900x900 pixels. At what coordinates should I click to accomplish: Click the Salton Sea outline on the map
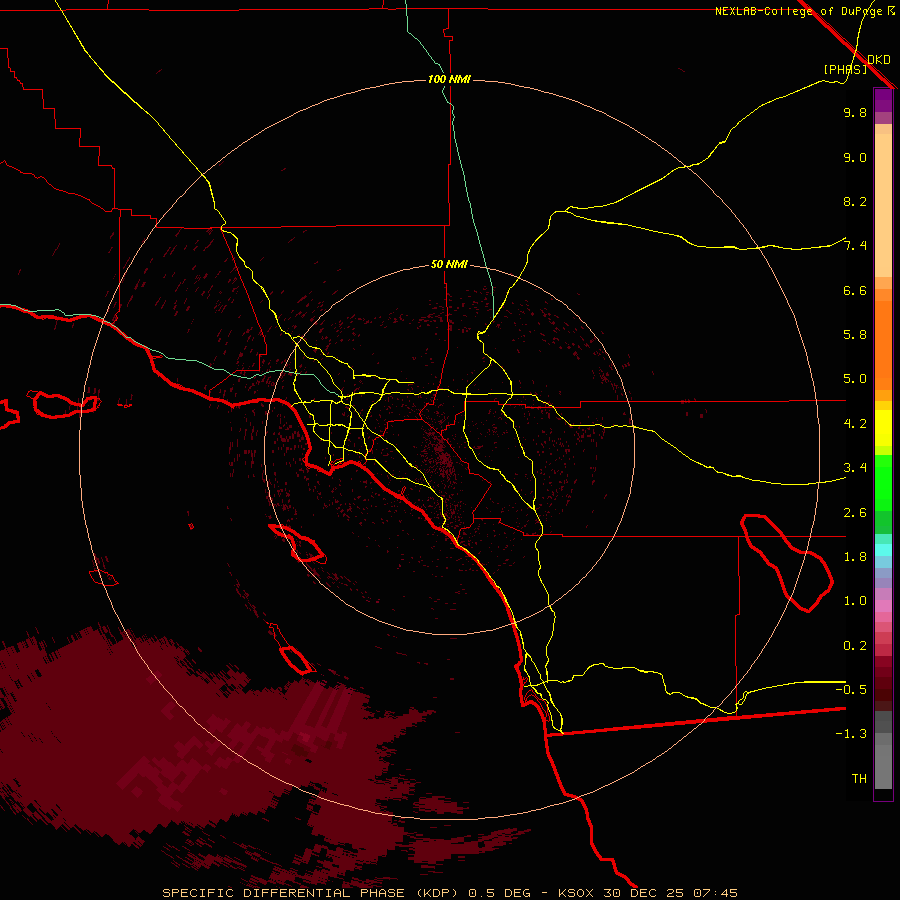pos(786,562)
